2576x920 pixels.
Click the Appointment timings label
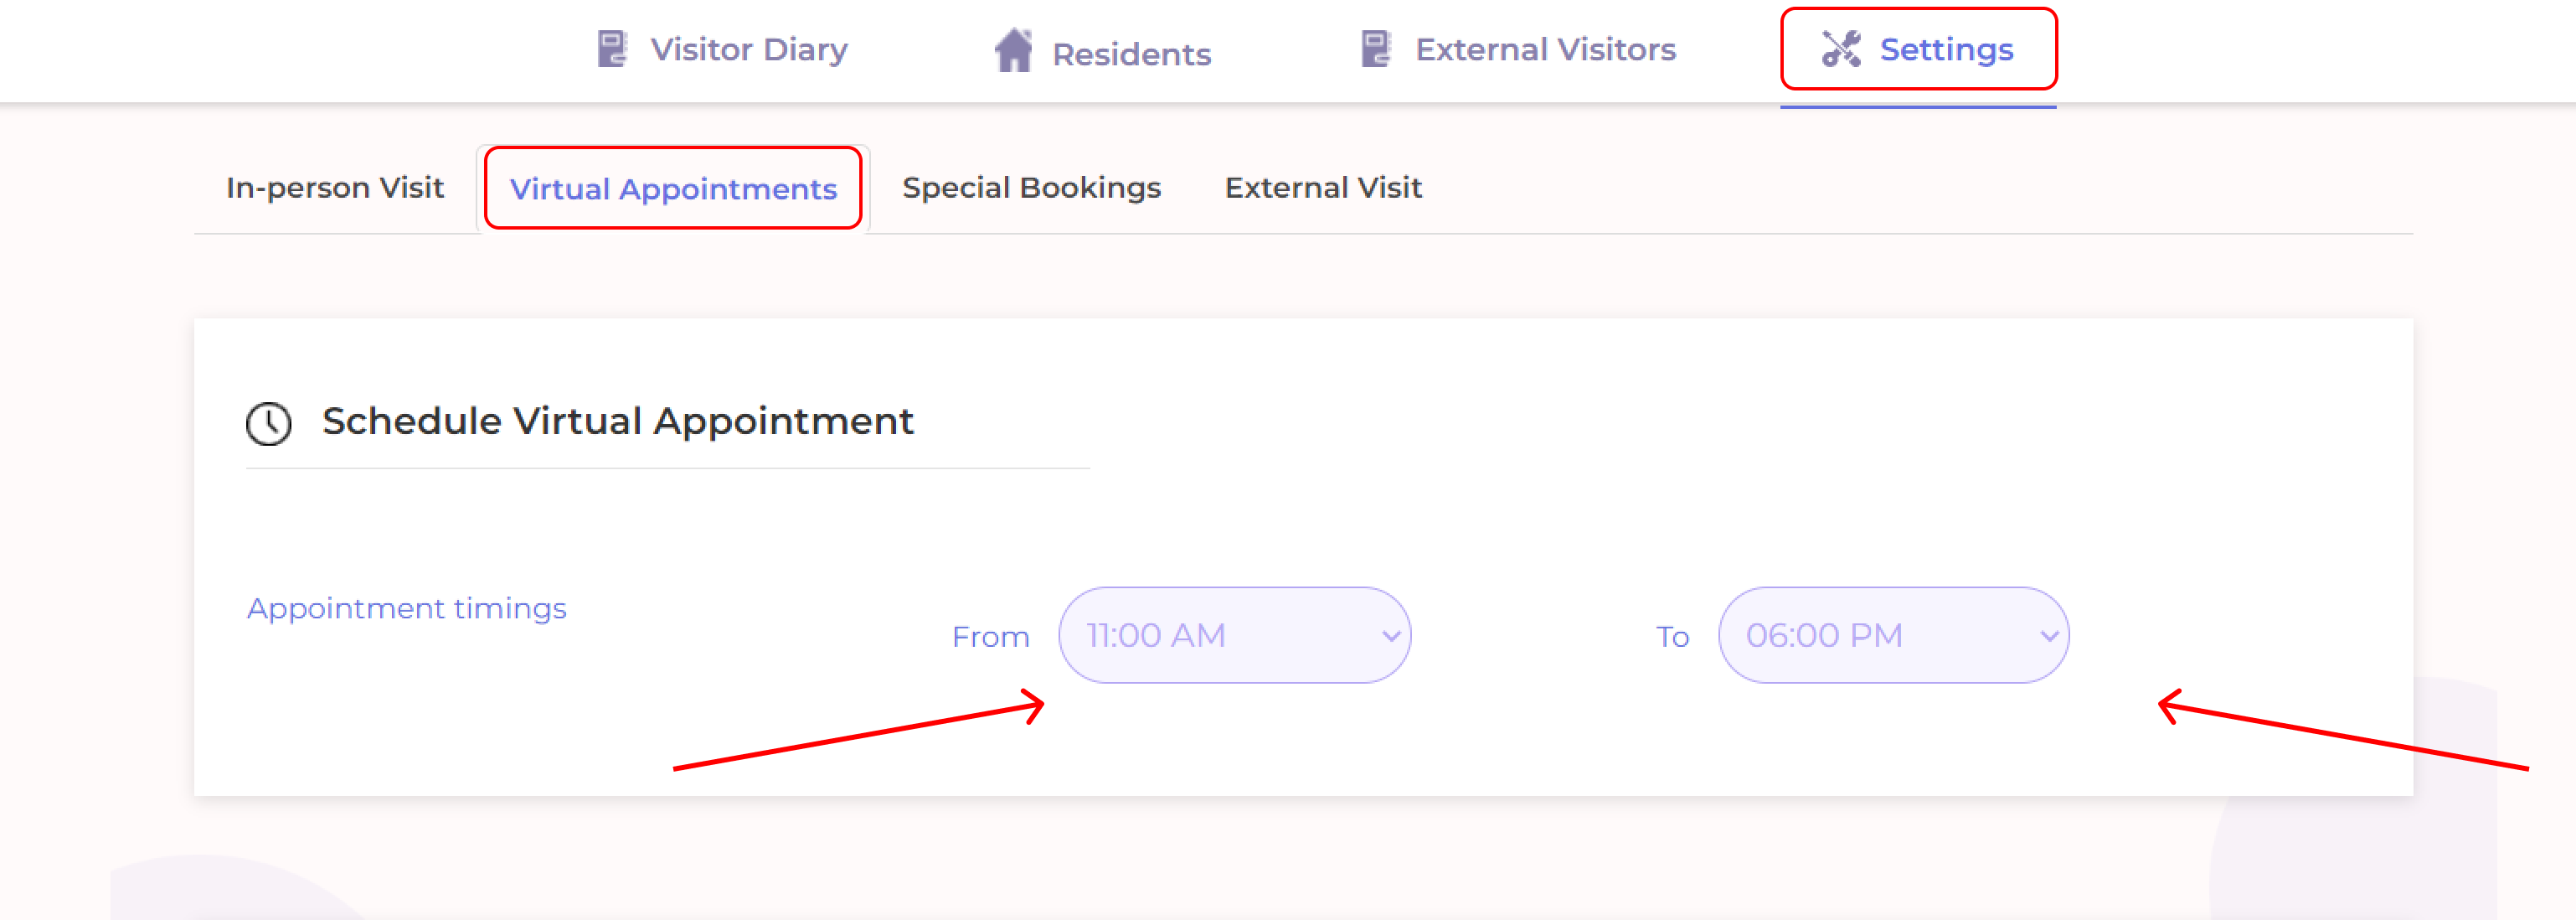[x=407, y=608]
